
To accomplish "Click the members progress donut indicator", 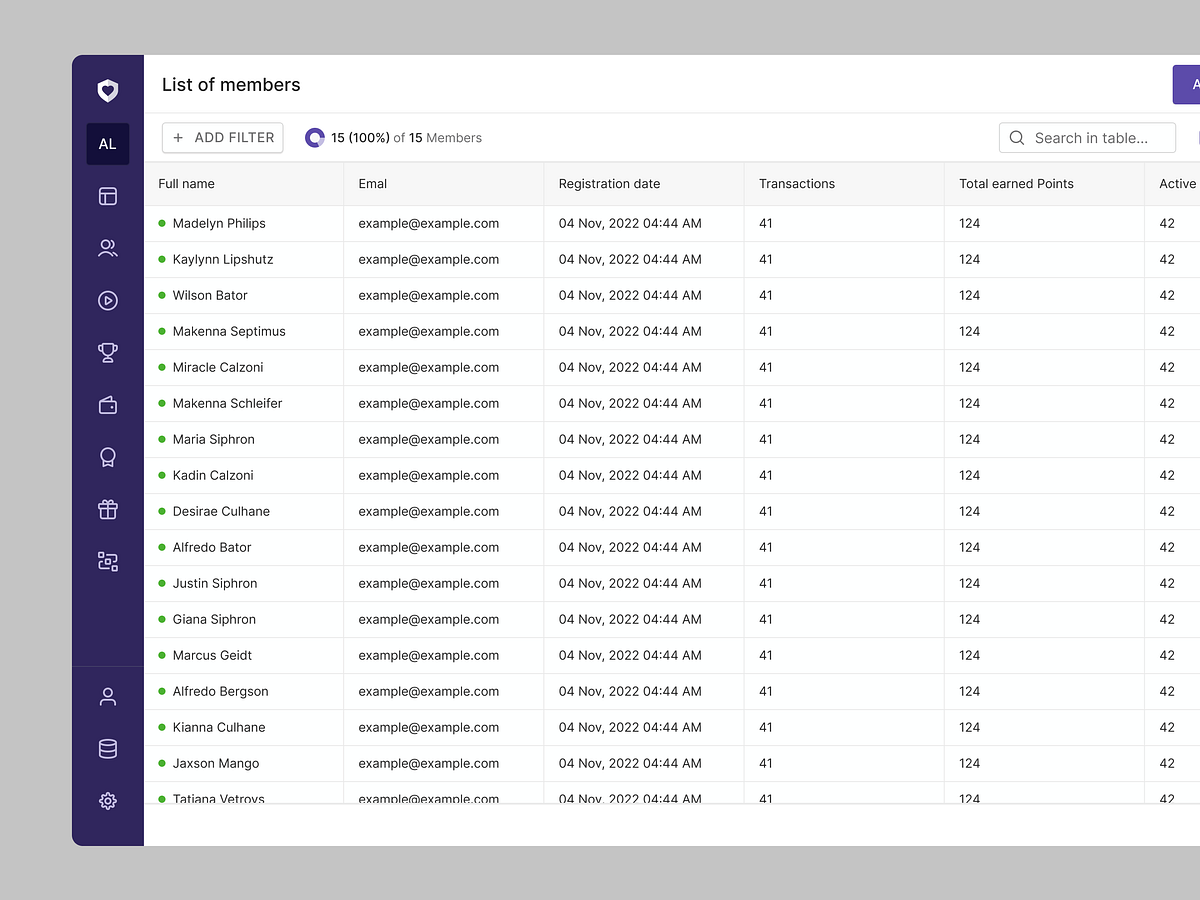I will coord(315,137).
